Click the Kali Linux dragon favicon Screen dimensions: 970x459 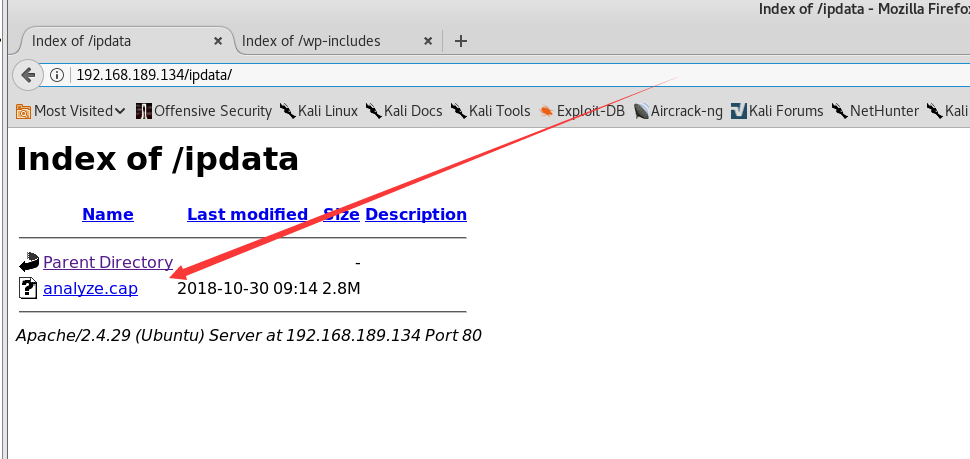pyautogui.click(x=288, y=112)
